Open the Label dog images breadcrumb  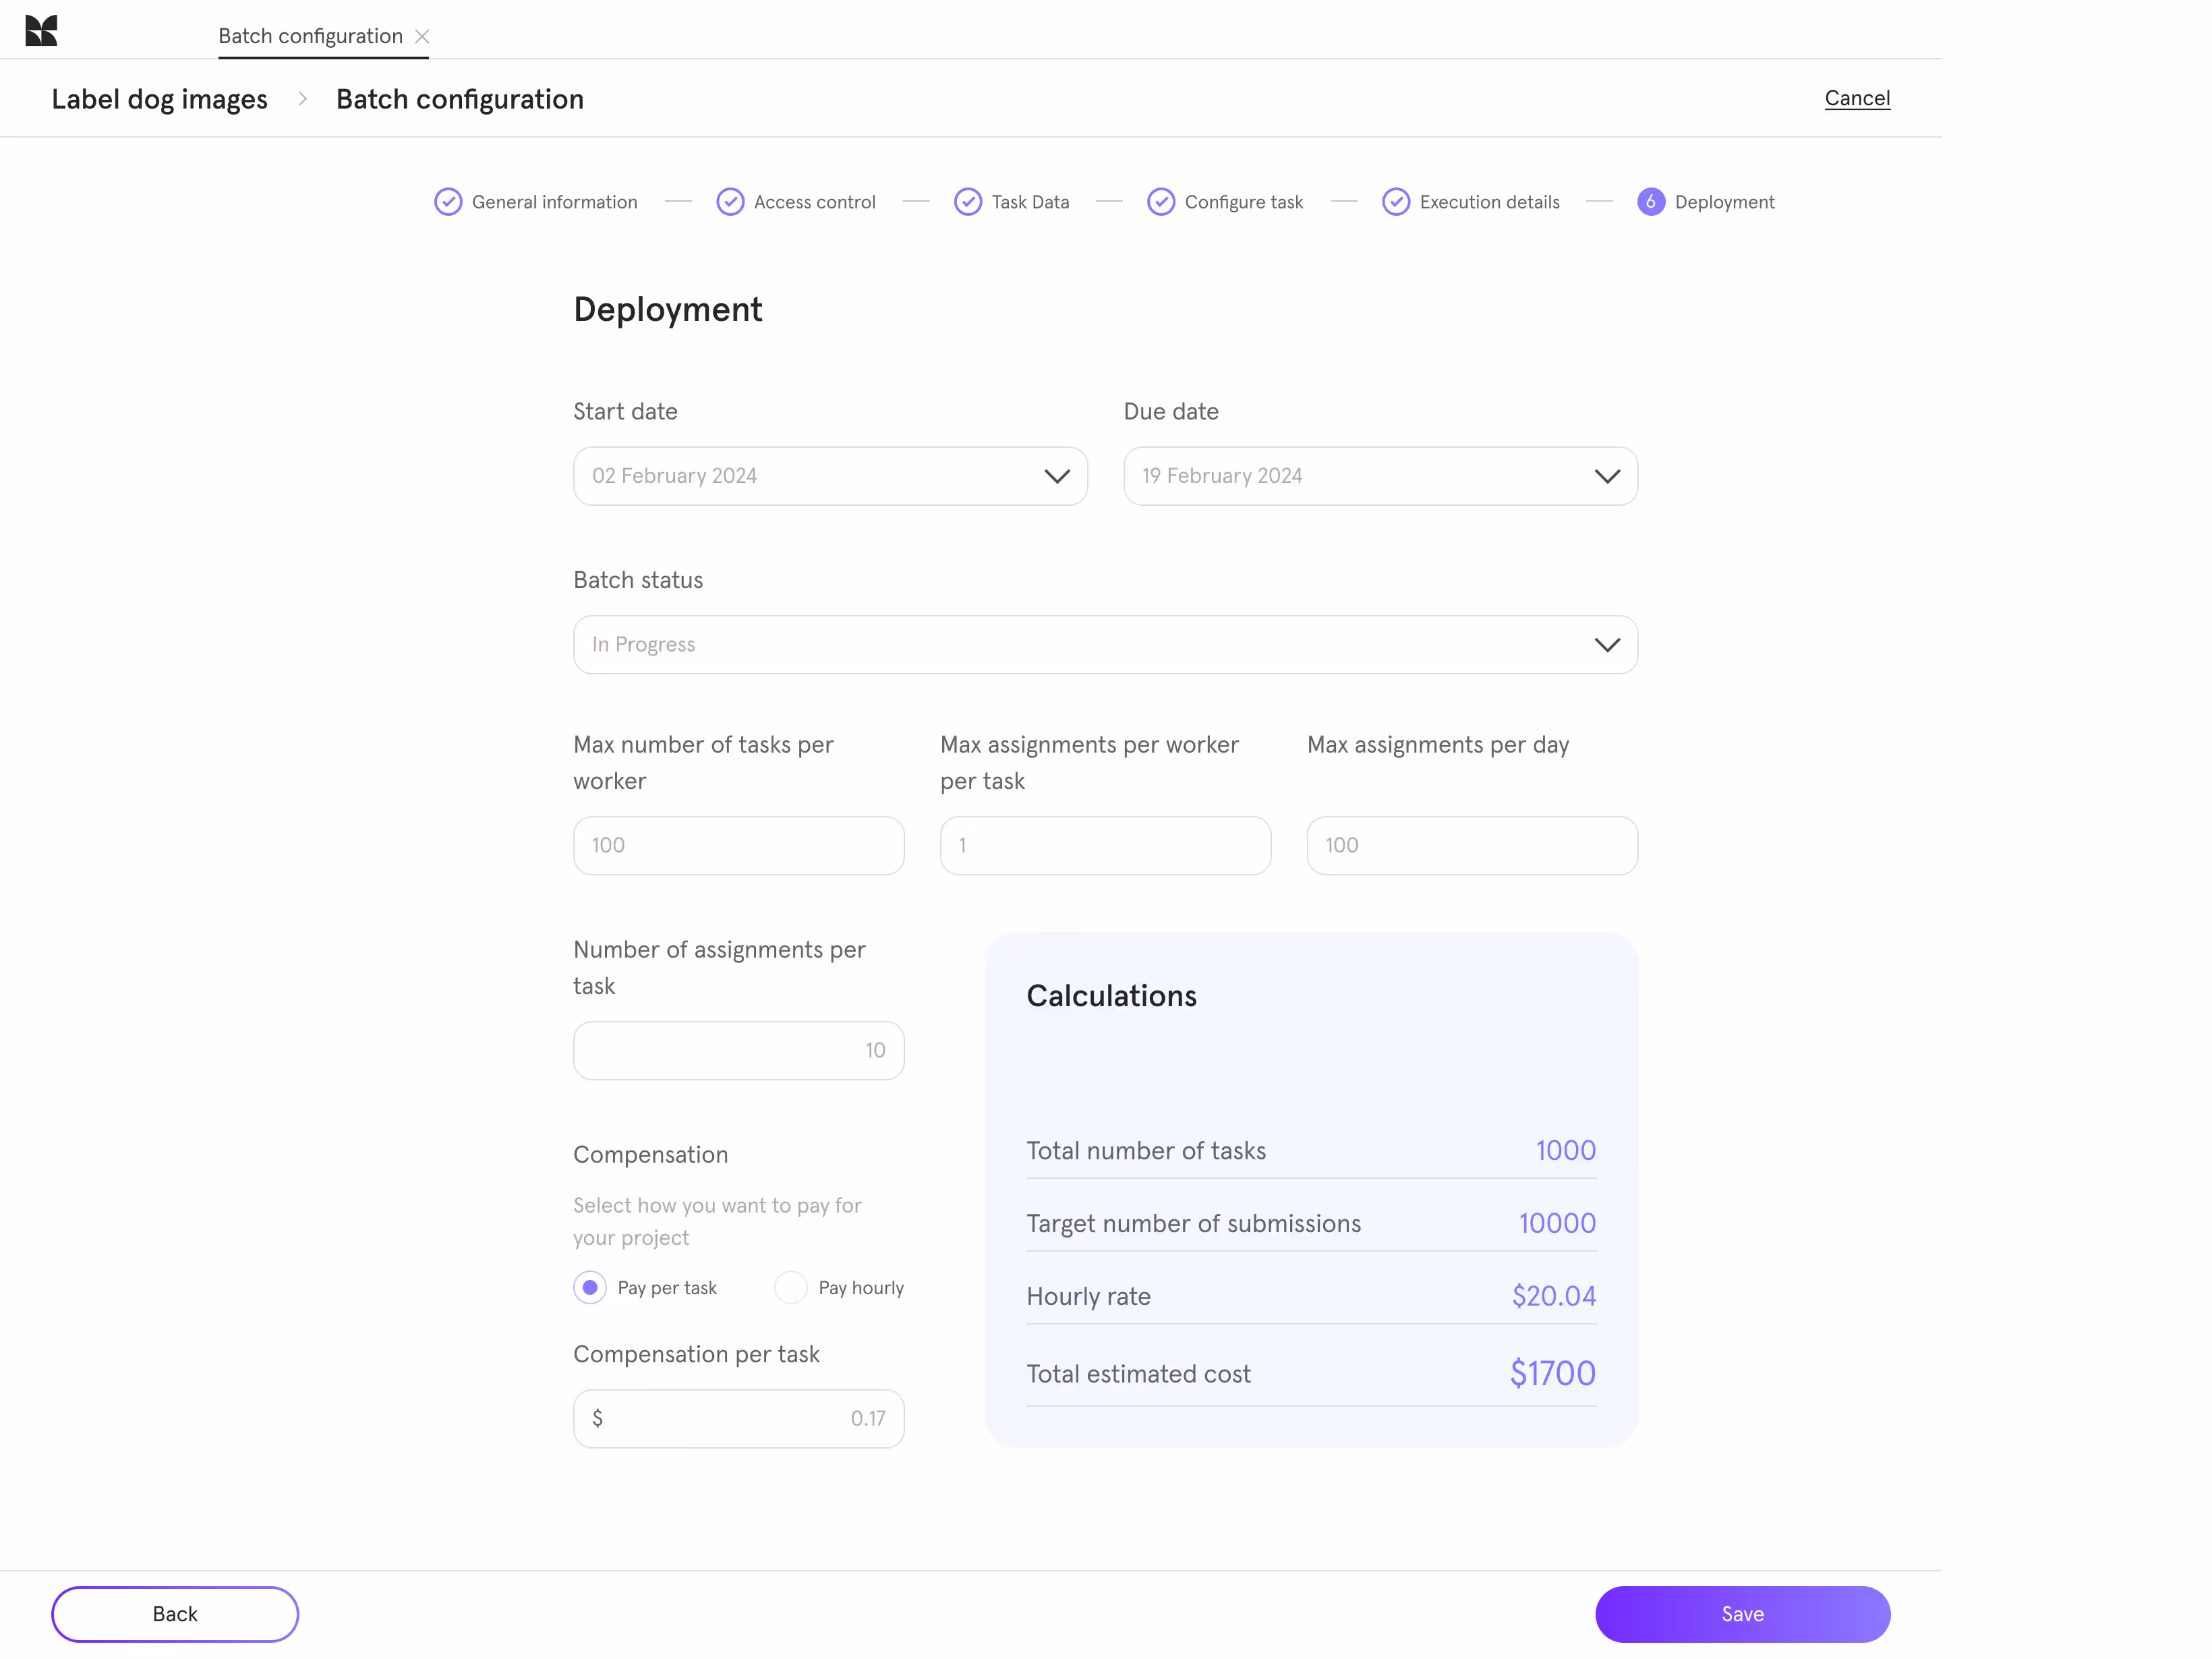pyautogui.click(x=160, y=99)
